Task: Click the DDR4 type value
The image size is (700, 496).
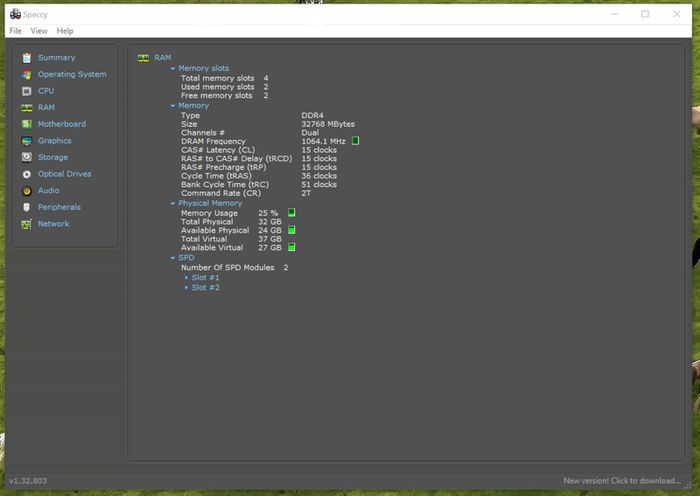Action: click(x=312, y=115)
